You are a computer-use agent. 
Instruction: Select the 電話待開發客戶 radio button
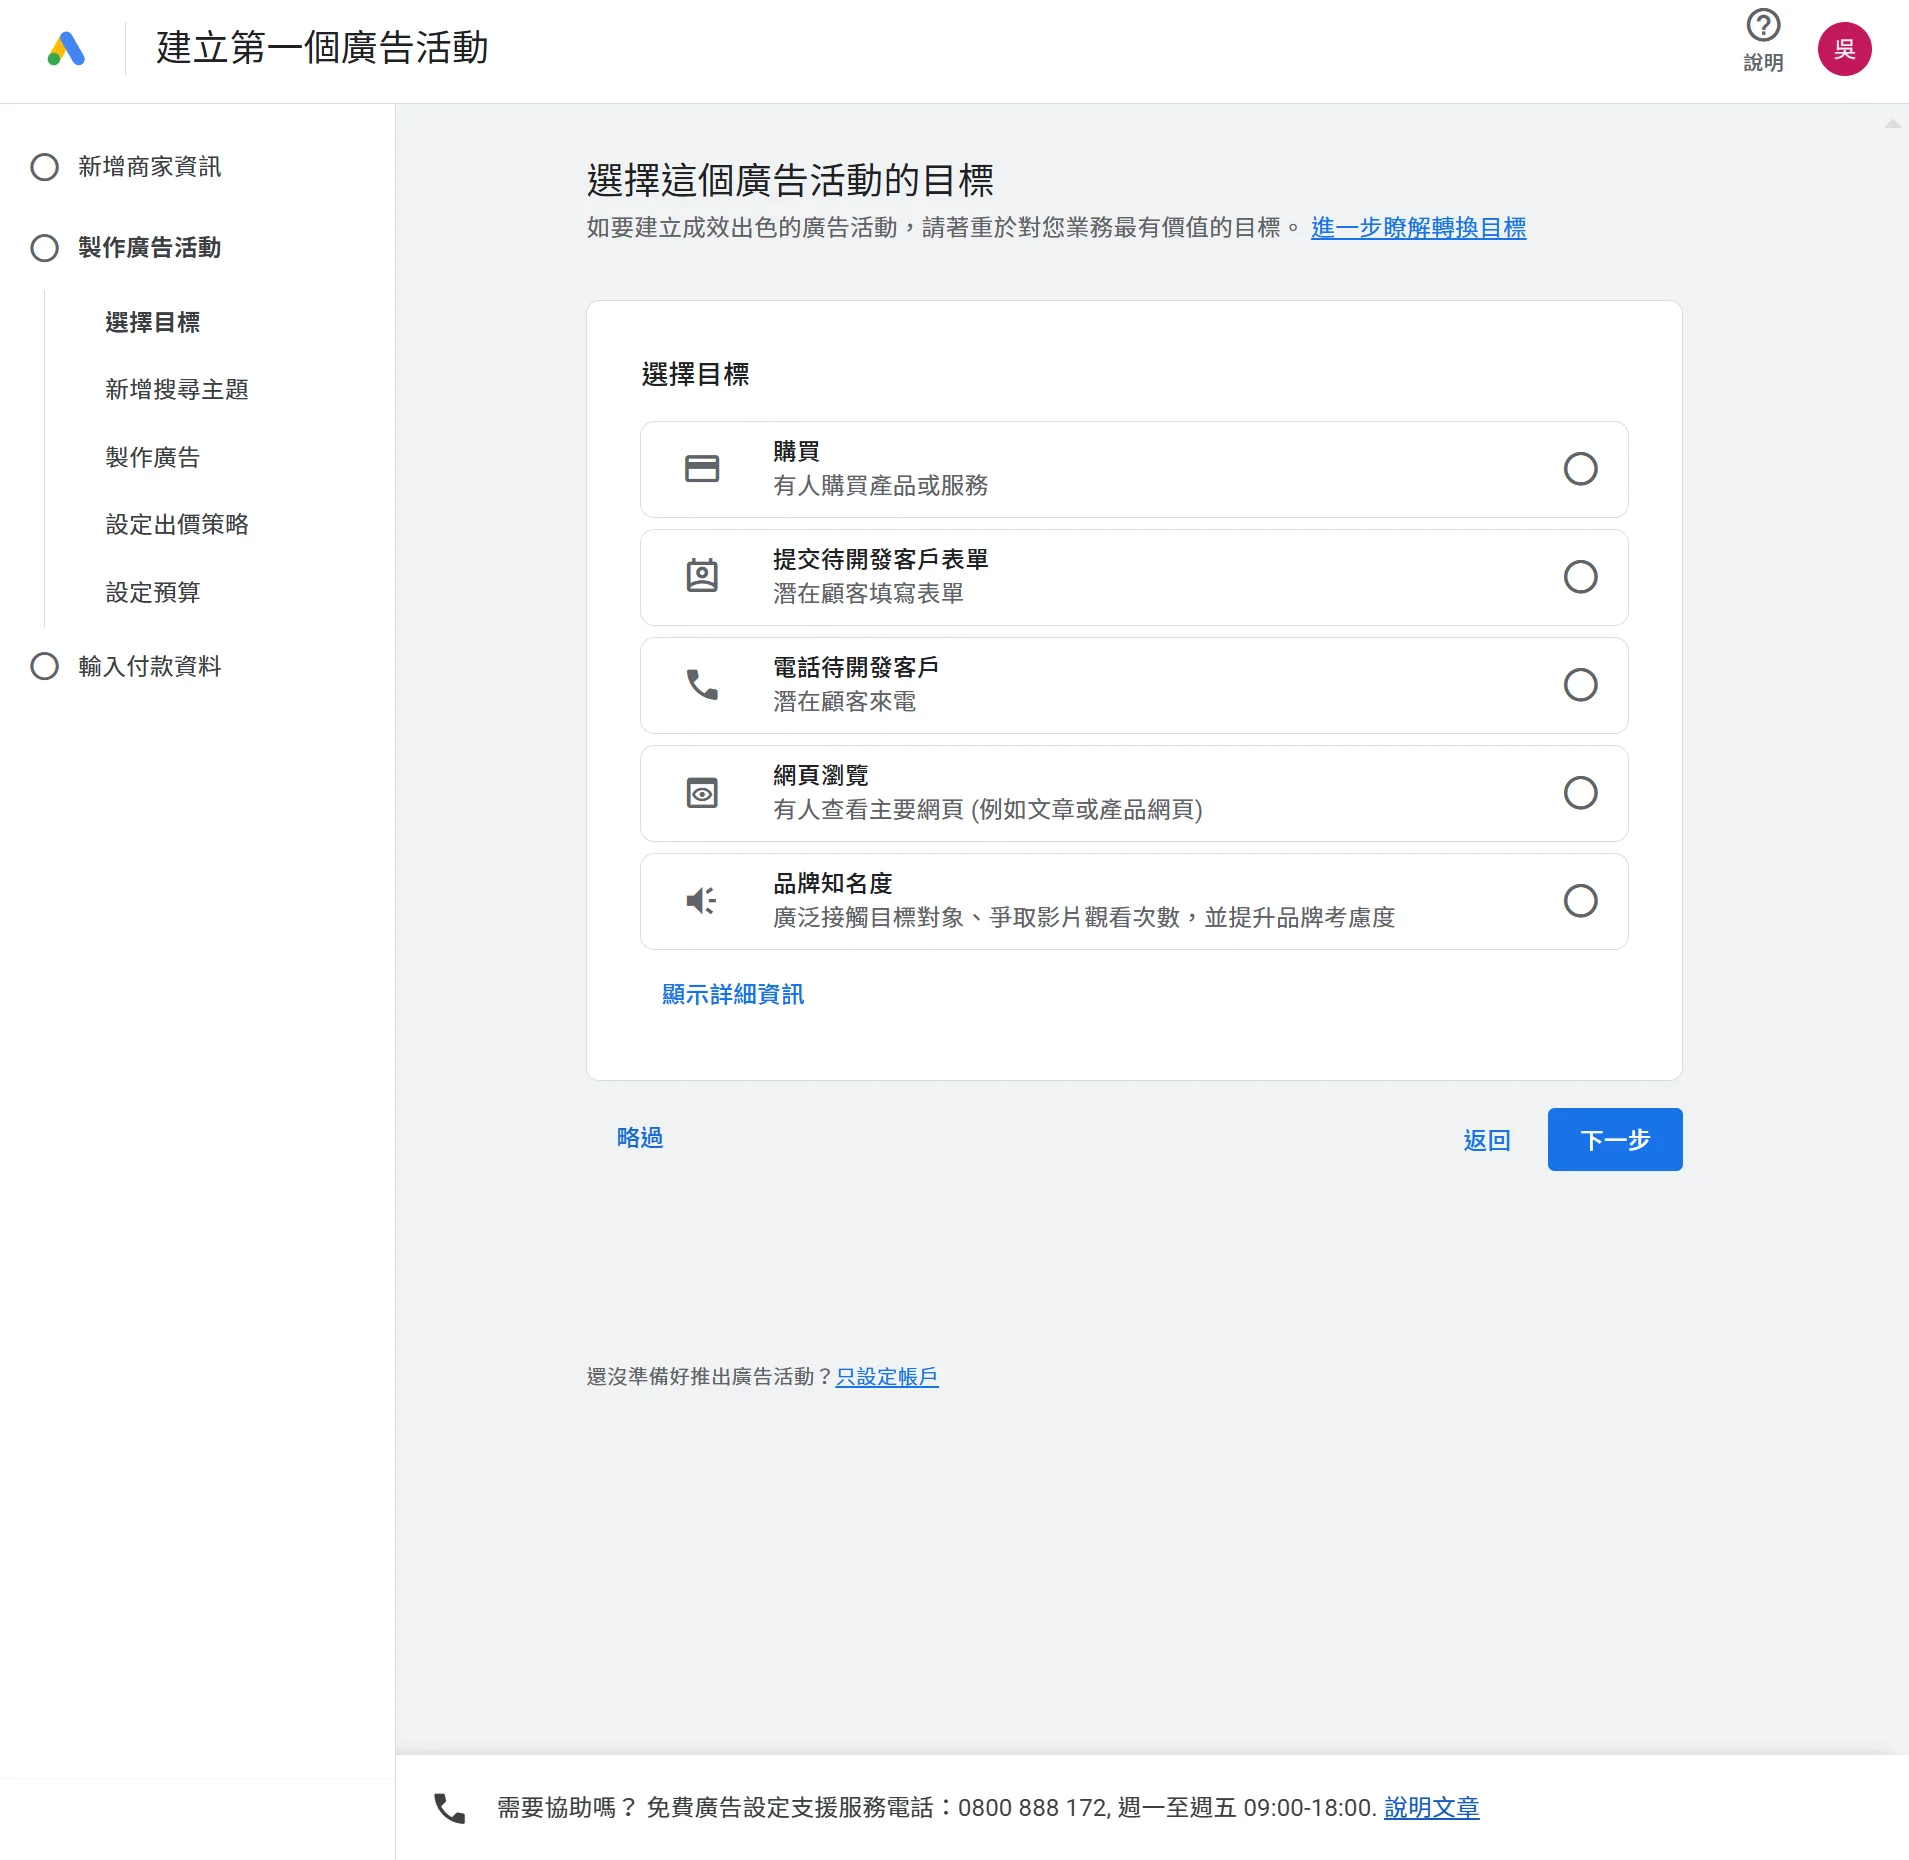[x=1579, y=685]
